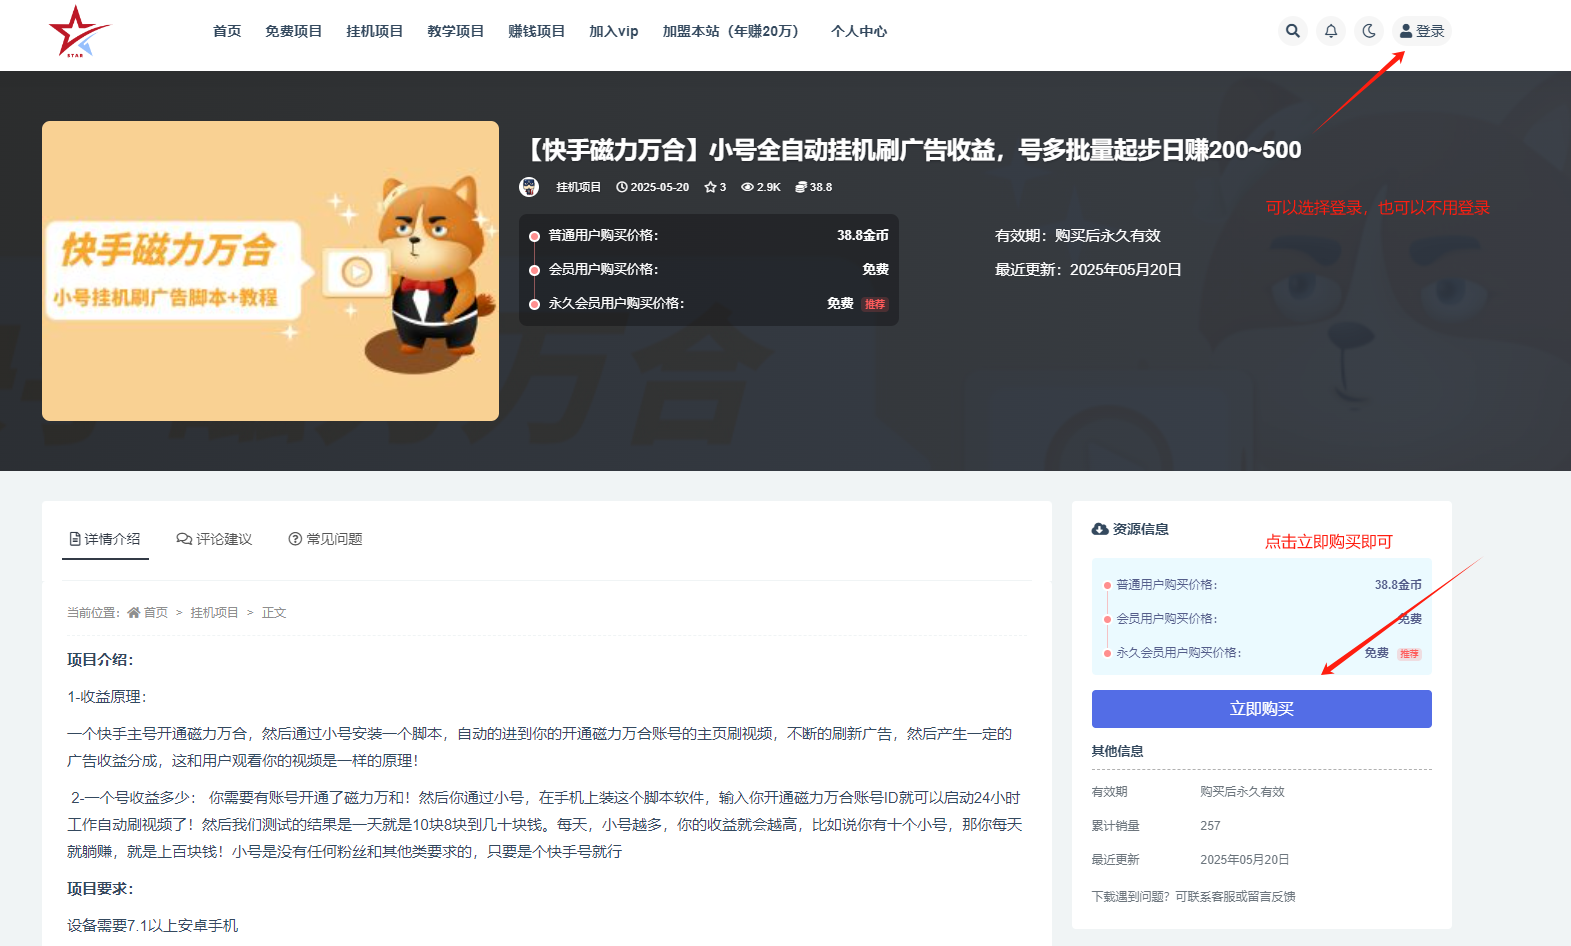Open 挂机项目 in top navigation bar
1571x946 pixels.
pos(374,31)
